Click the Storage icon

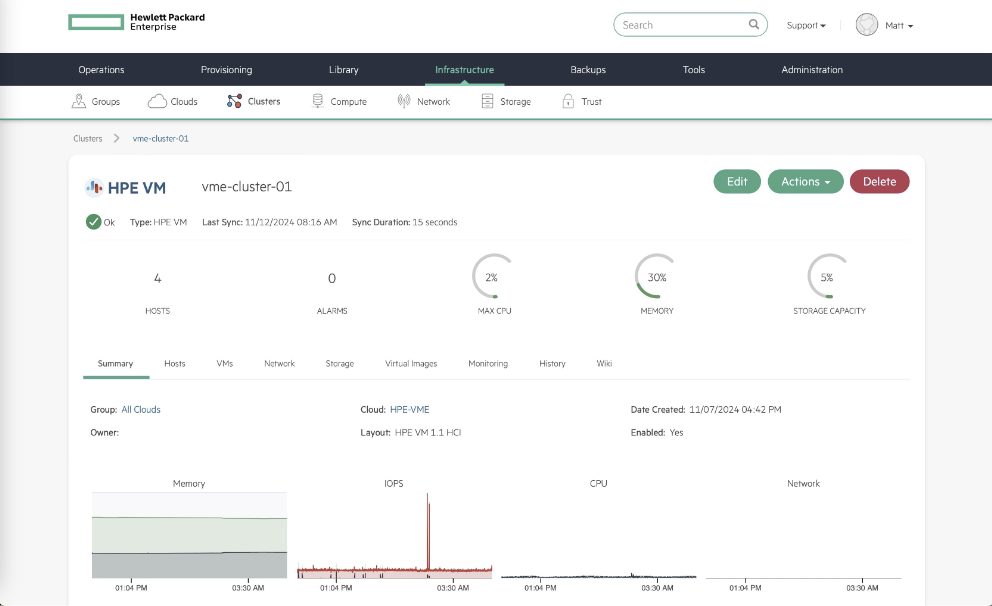click(x=488, y=101)
